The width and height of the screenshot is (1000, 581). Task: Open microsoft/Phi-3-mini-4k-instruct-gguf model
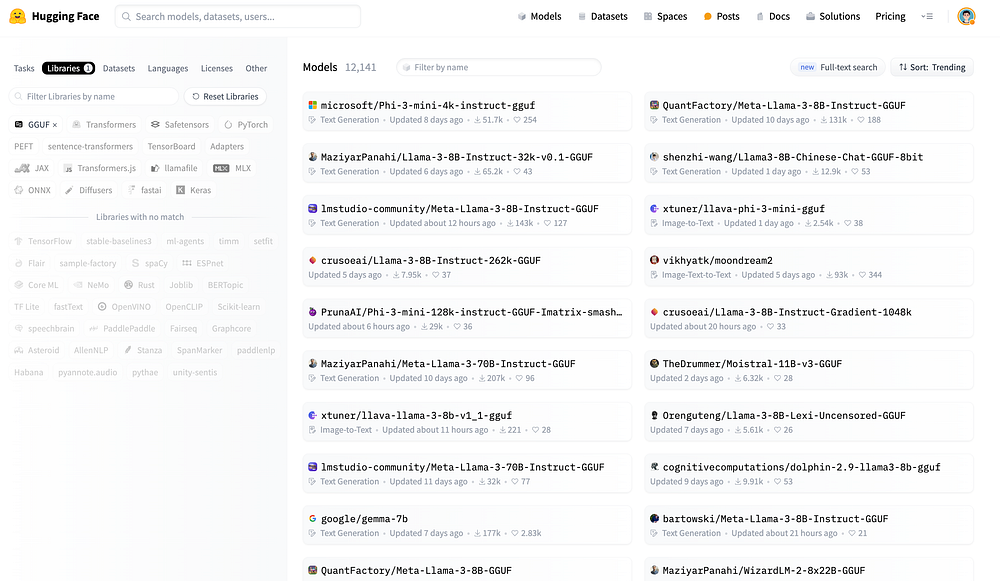coord(427,105)
